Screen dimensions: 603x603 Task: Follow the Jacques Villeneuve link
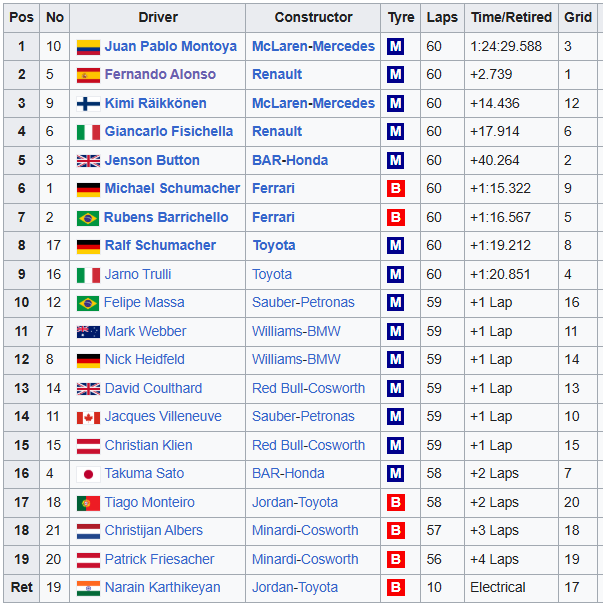(x=163, y=417)
